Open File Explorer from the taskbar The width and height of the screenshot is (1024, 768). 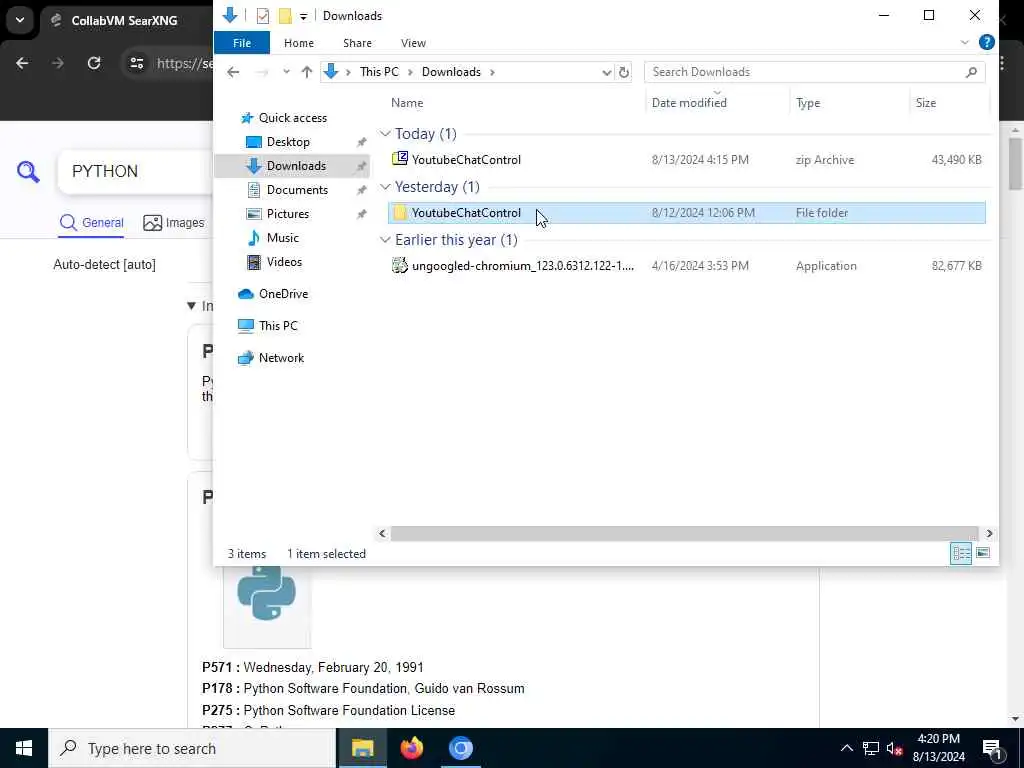362,748
